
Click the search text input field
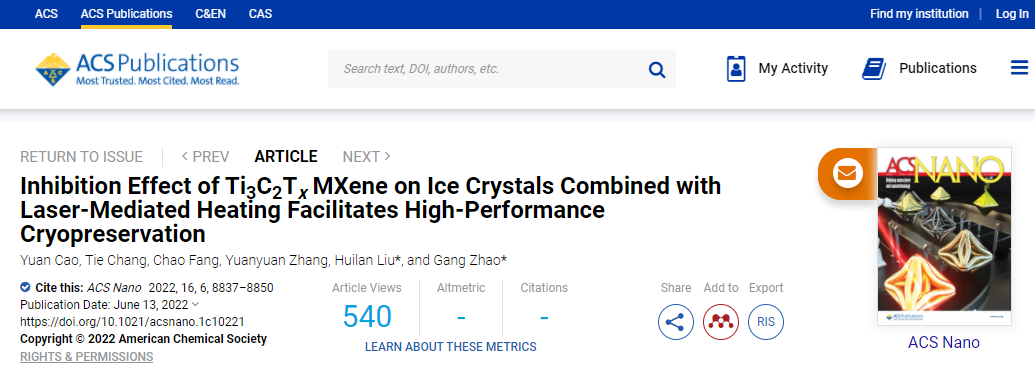pos(488,69)
